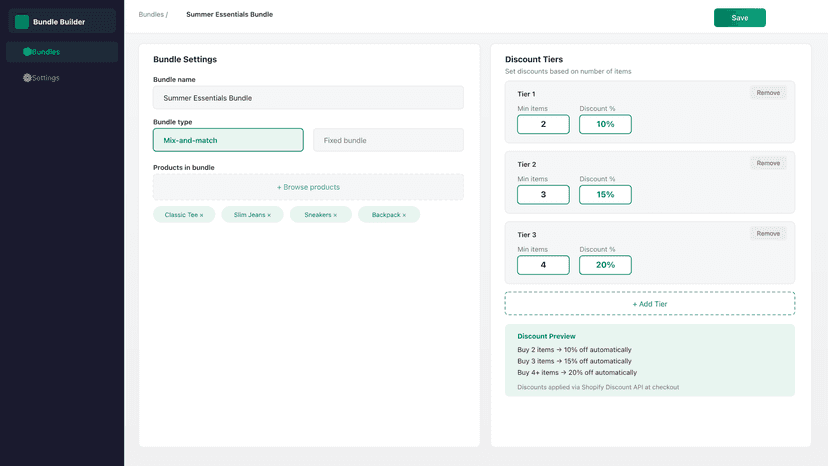Edit Tier 2 Discount % field

[605, 194]
